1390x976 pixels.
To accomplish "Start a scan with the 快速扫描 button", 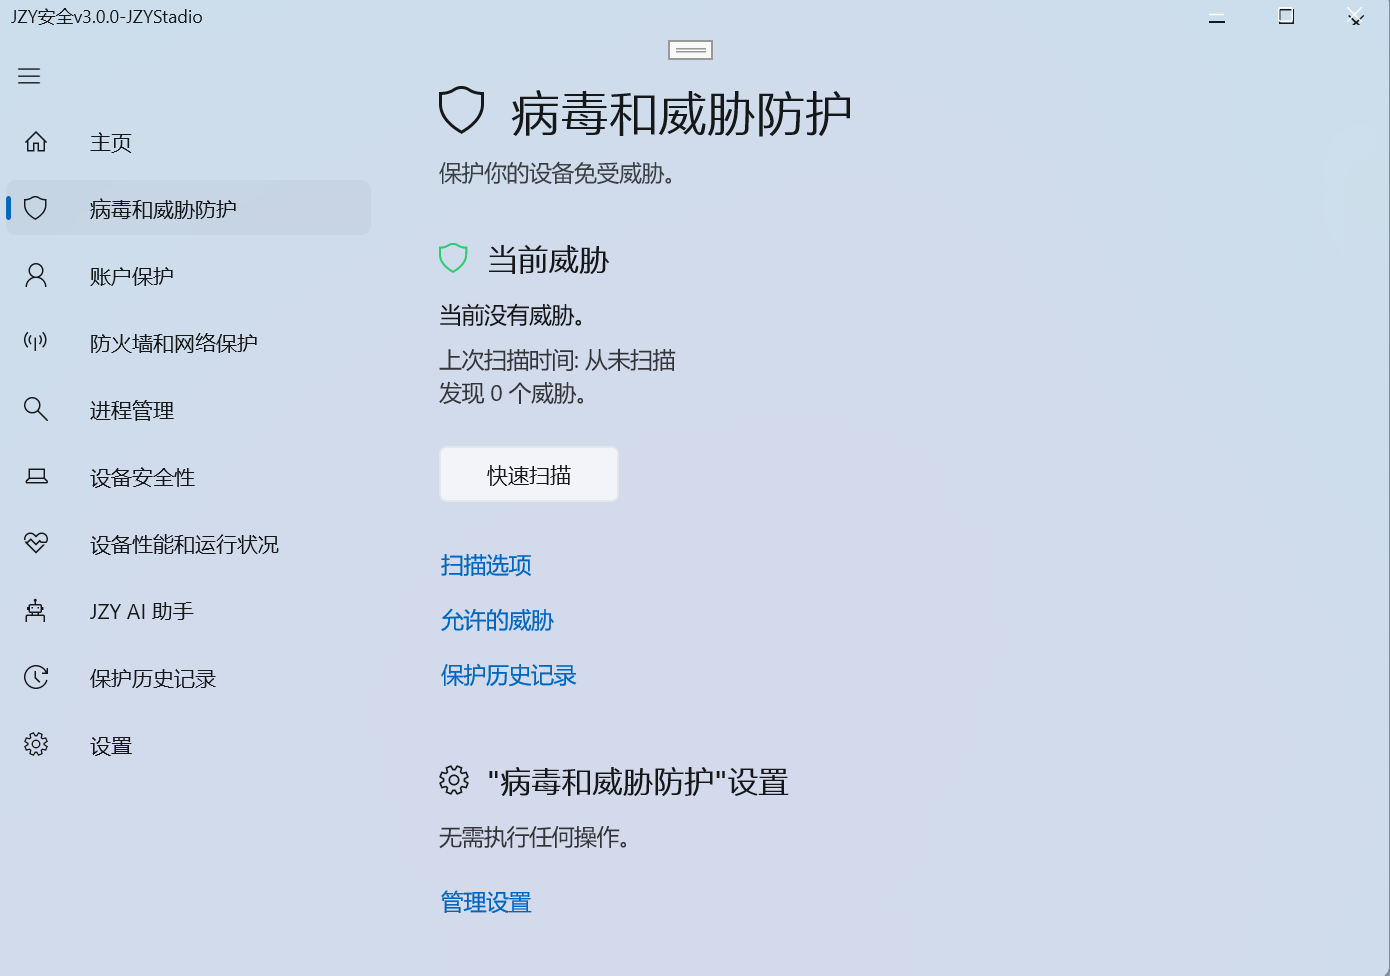I will (x=529, y=474).
